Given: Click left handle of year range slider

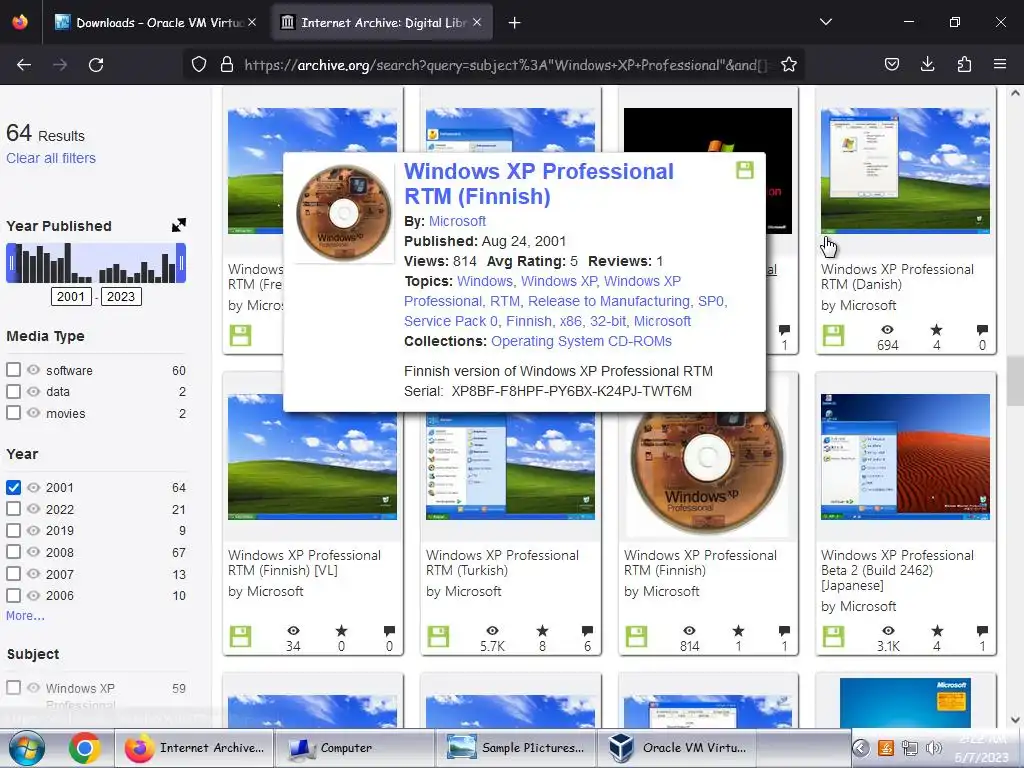Looking at the screenshot, I should click(11, 263).
